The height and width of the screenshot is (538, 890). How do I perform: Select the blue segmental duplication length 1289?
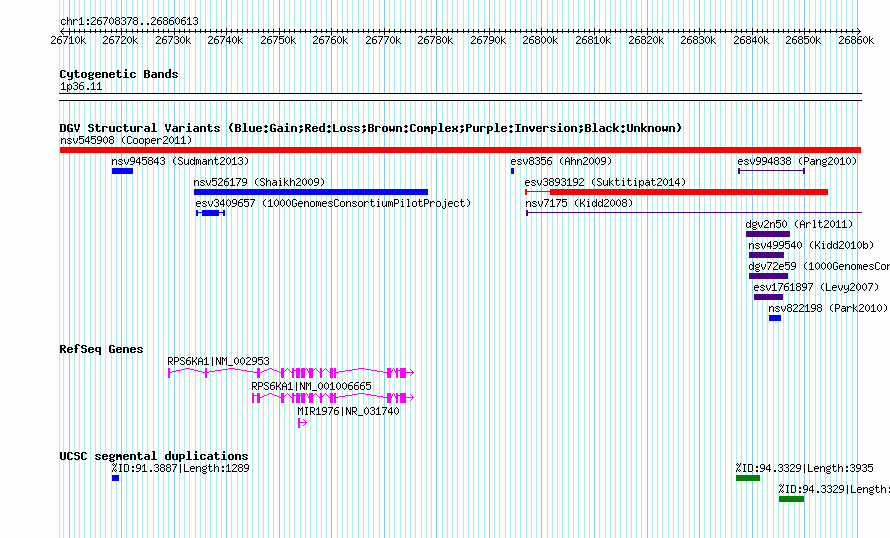point(115,478)
